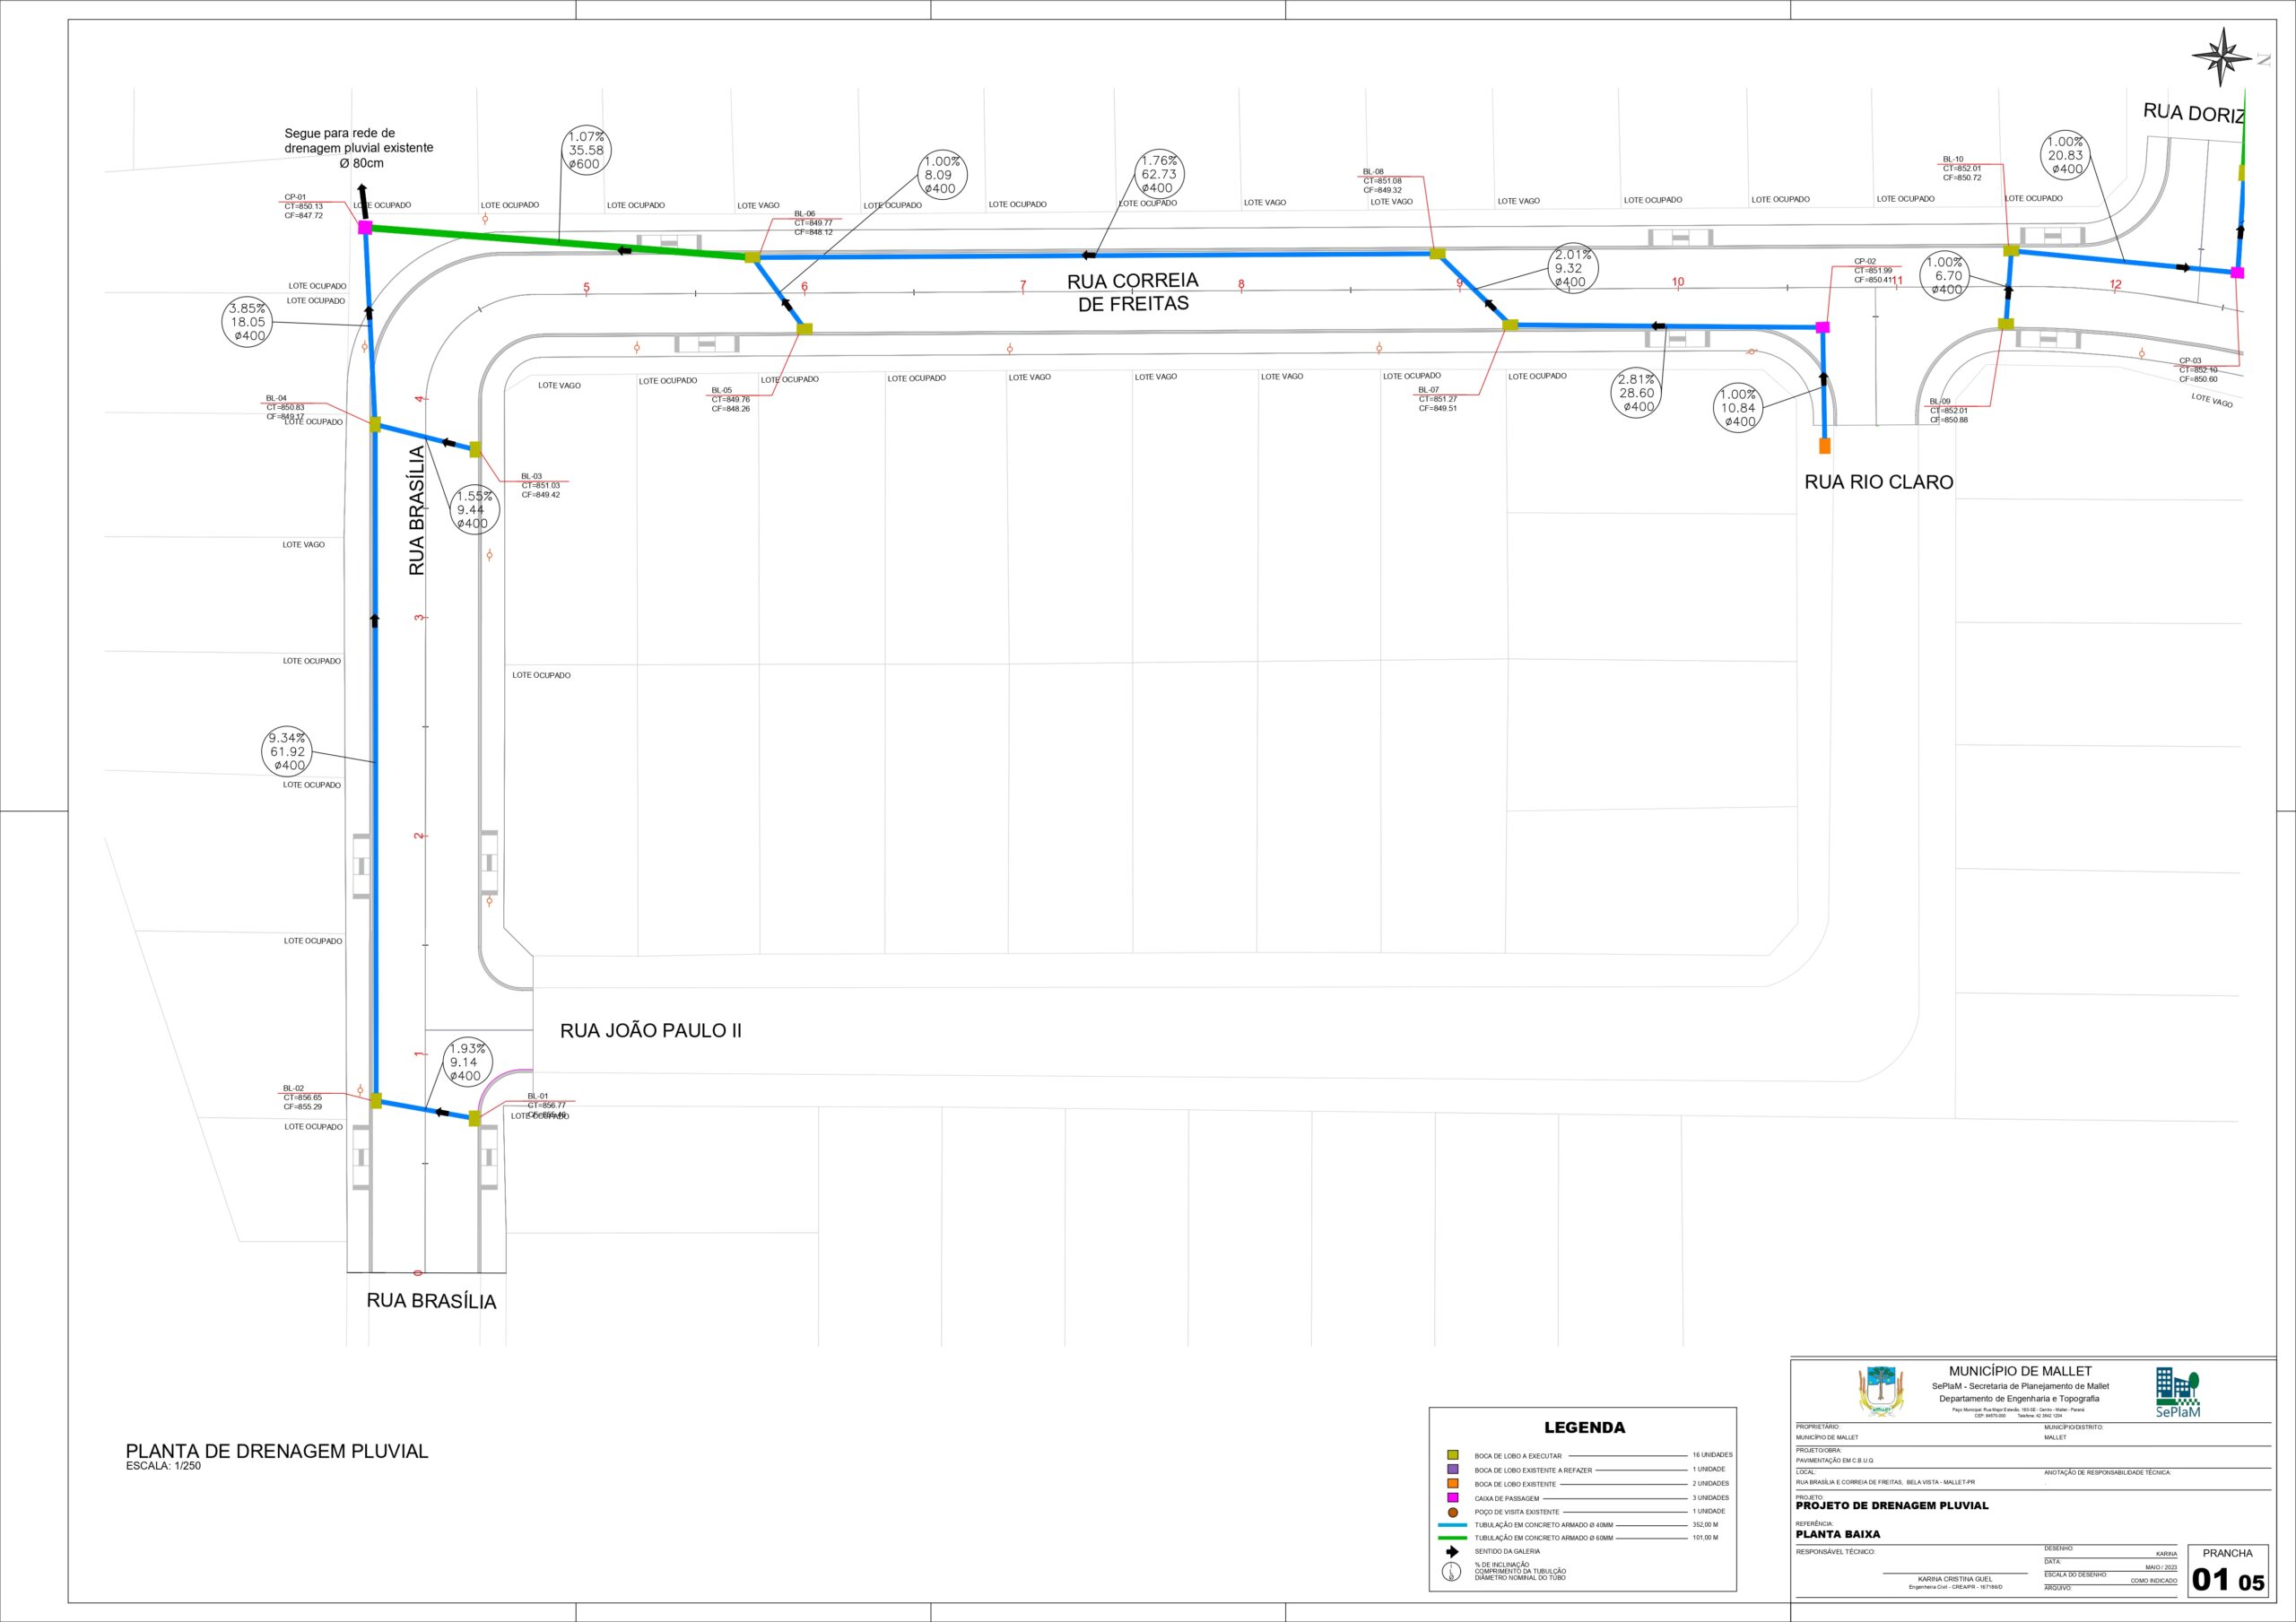The width and height of the screenshot is (2296, 1622).
Task: Click the green ø60mm pipe legend line
Action: point(1452,1538)
